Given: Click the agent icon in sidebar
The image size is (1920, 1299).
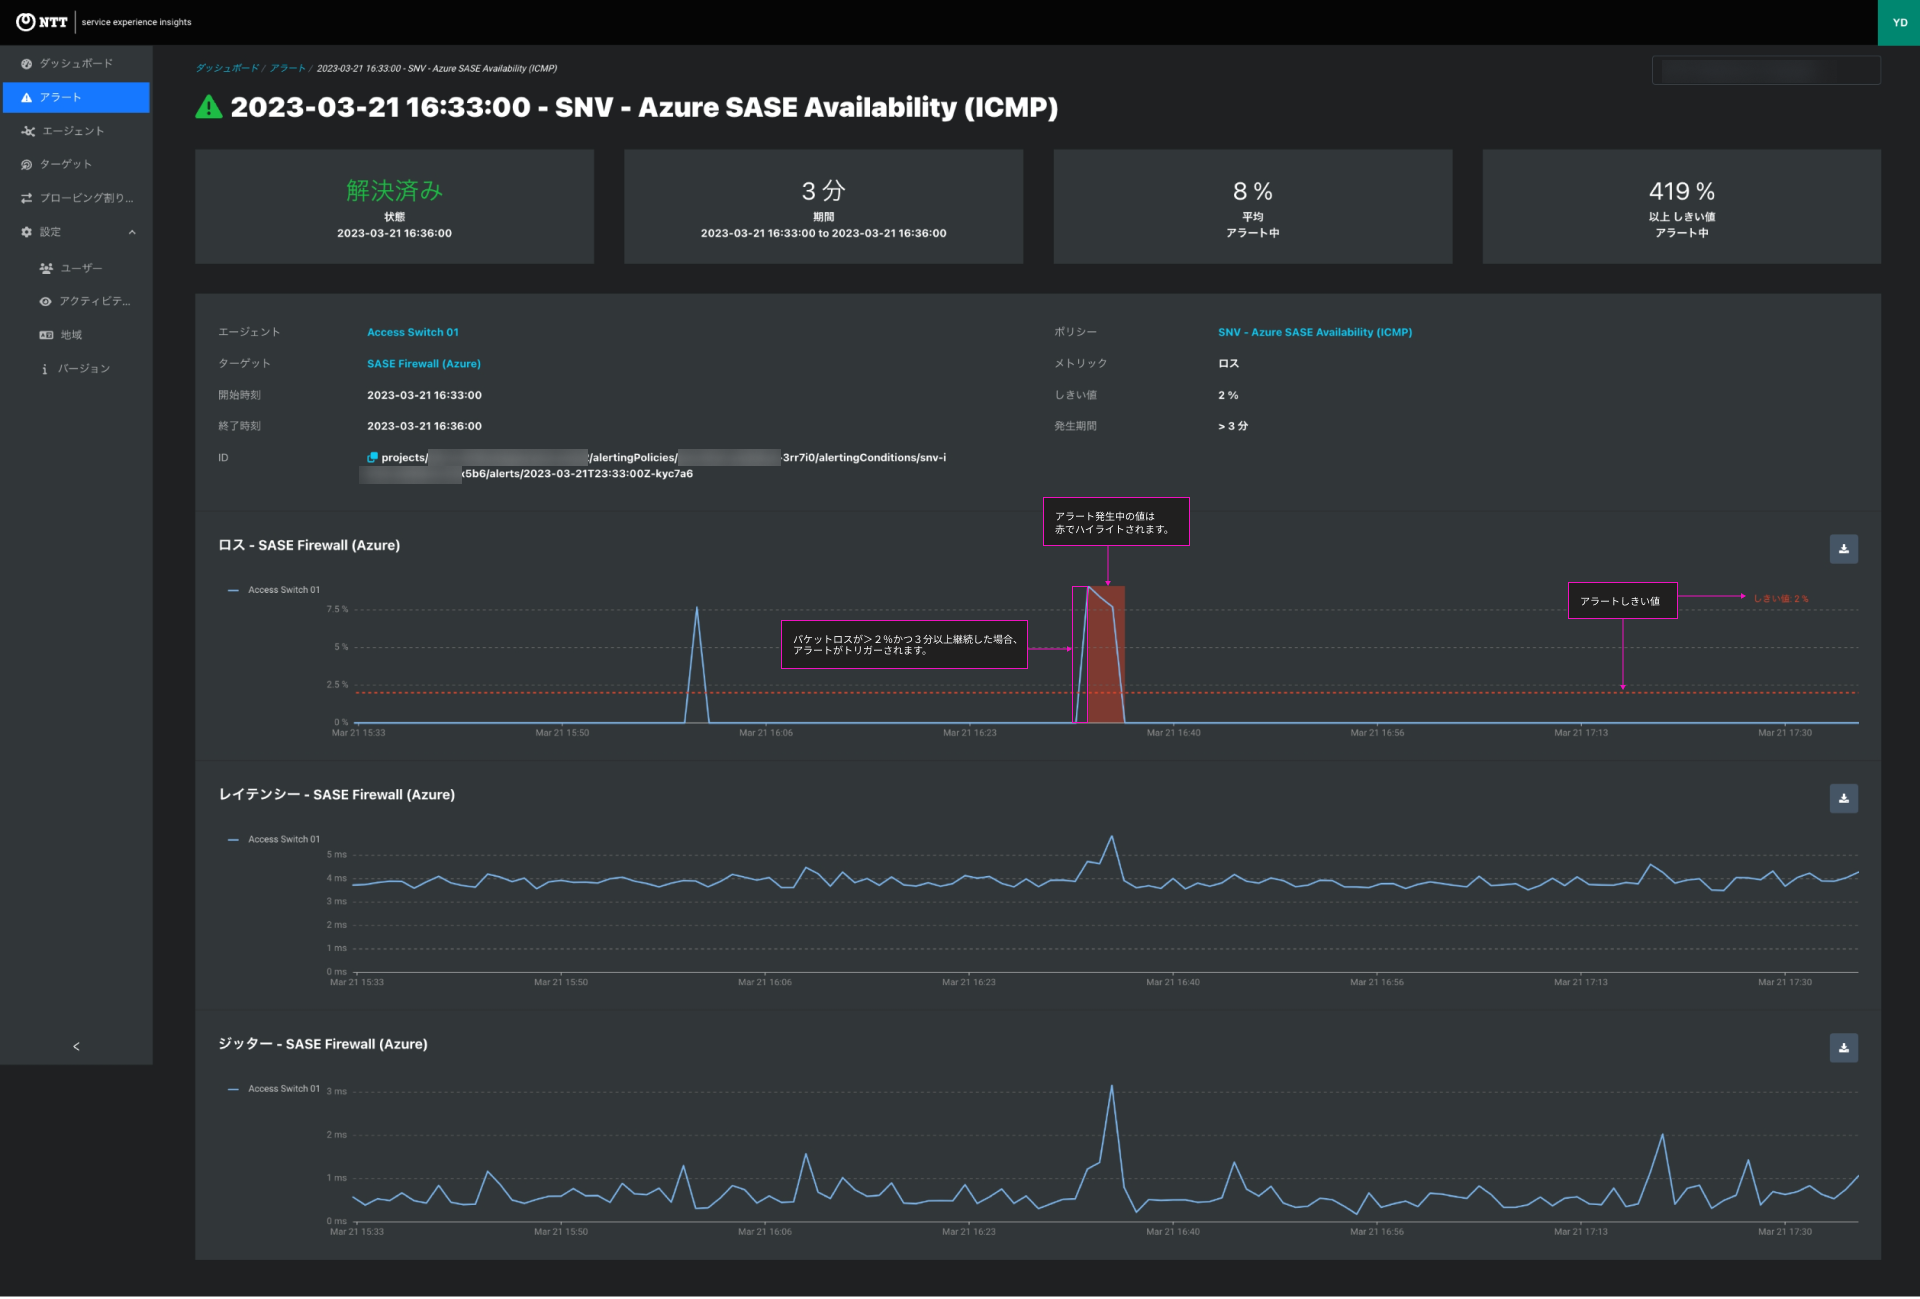Looking at the screenshot, I should [28, 131].
